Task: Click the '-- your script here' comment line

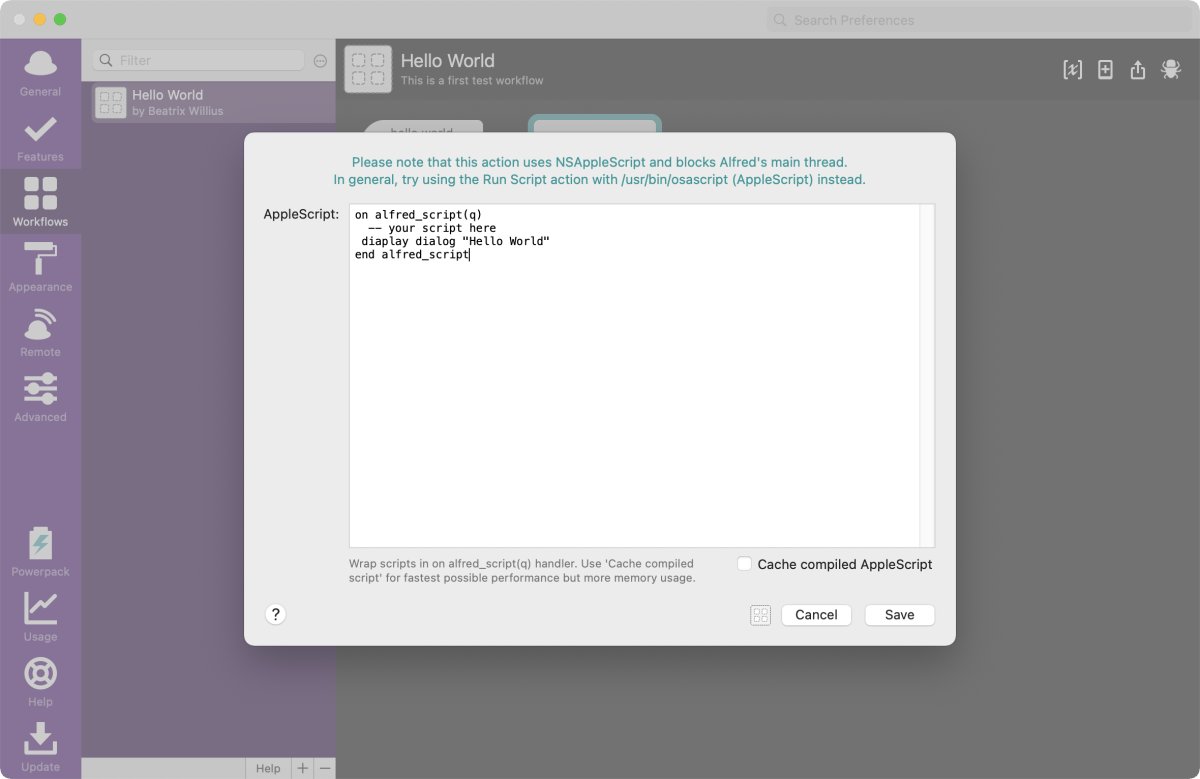Action: [x=432, y=228]
